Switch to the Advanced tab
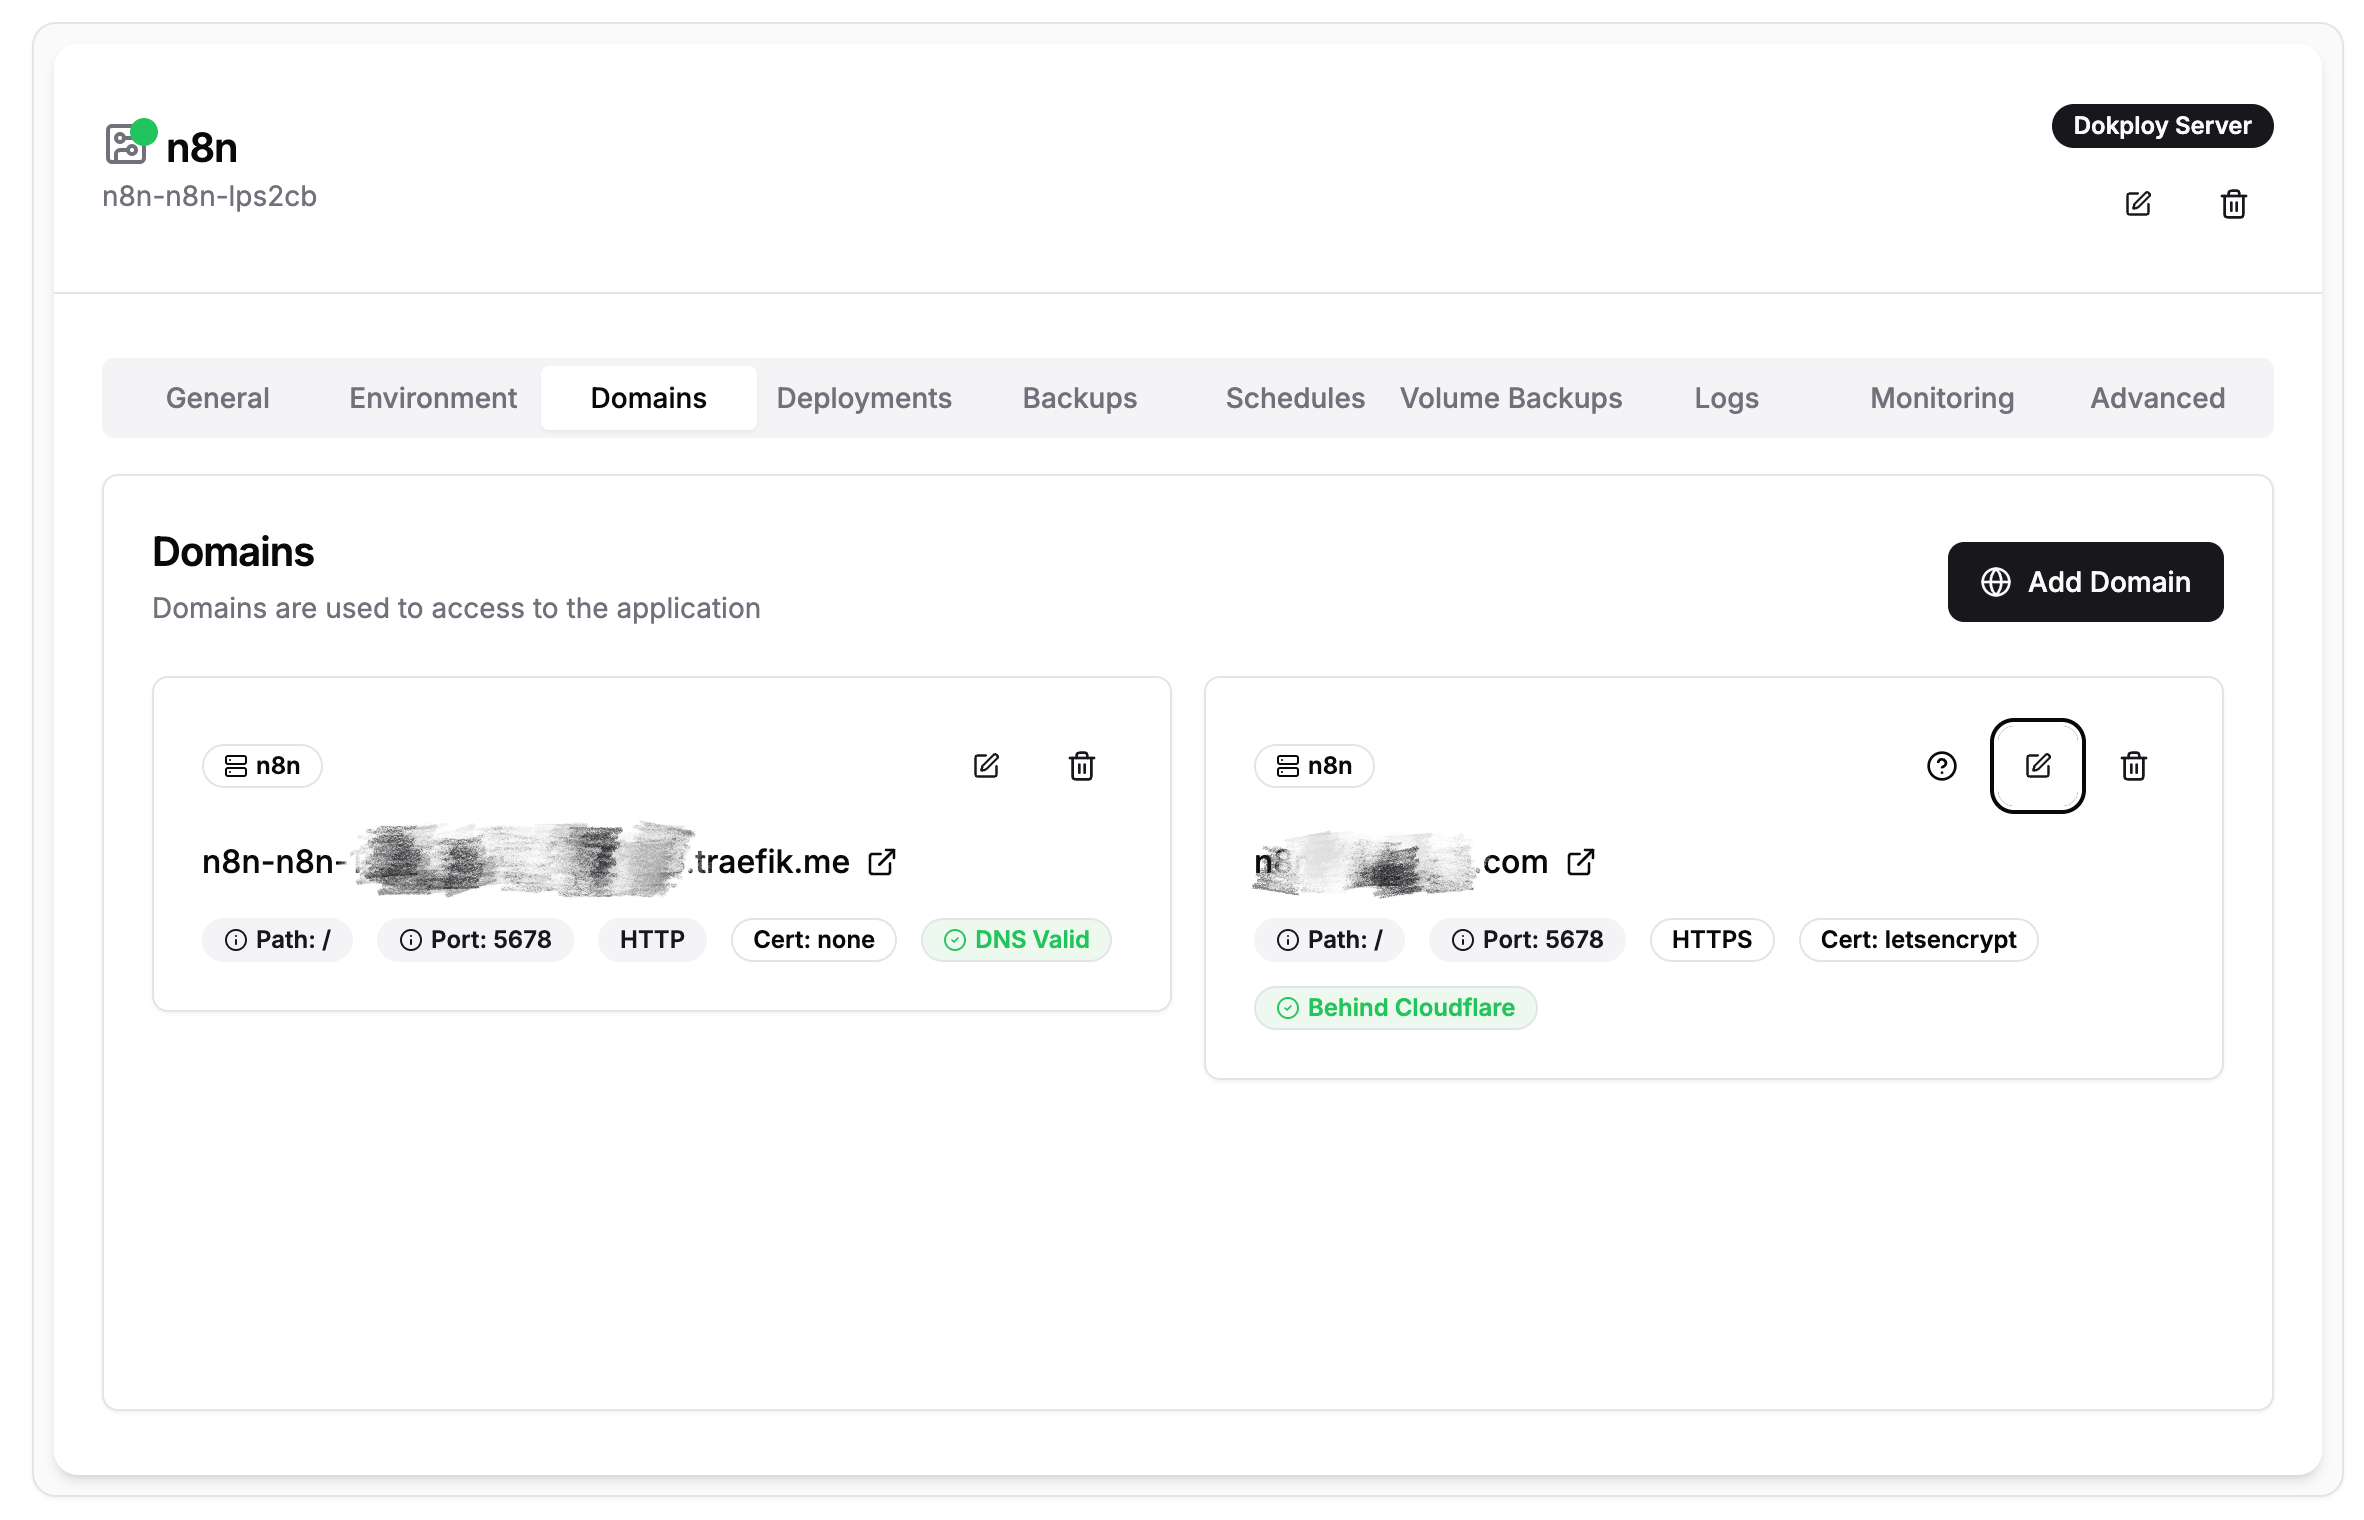 (x=2158, y=398)
